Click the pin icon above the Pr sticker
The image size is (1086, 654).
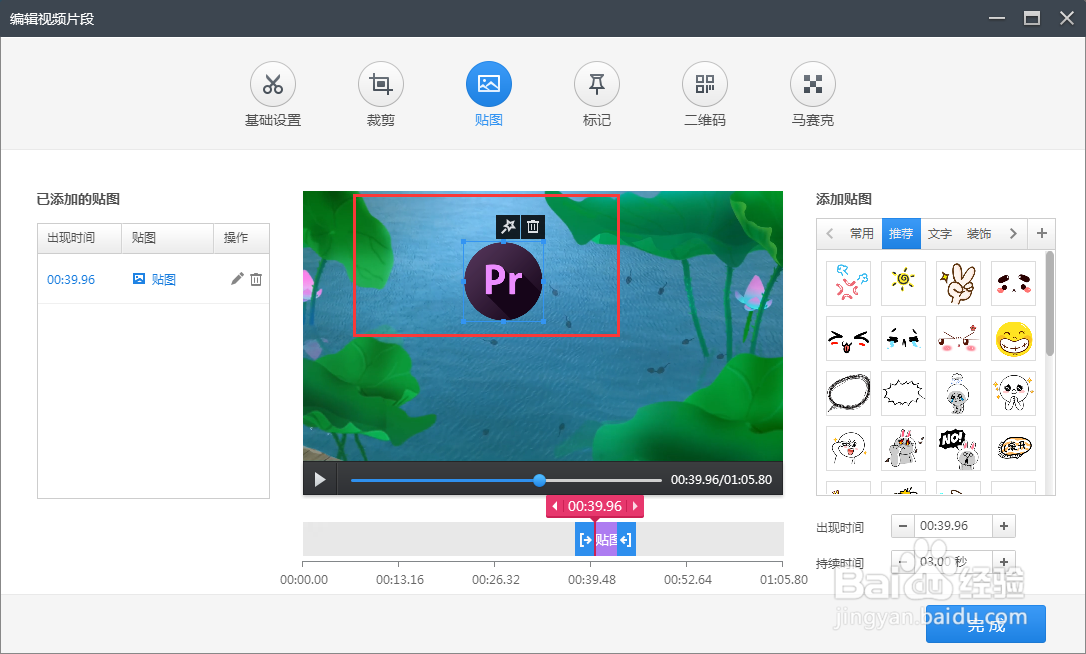(508, 227)
